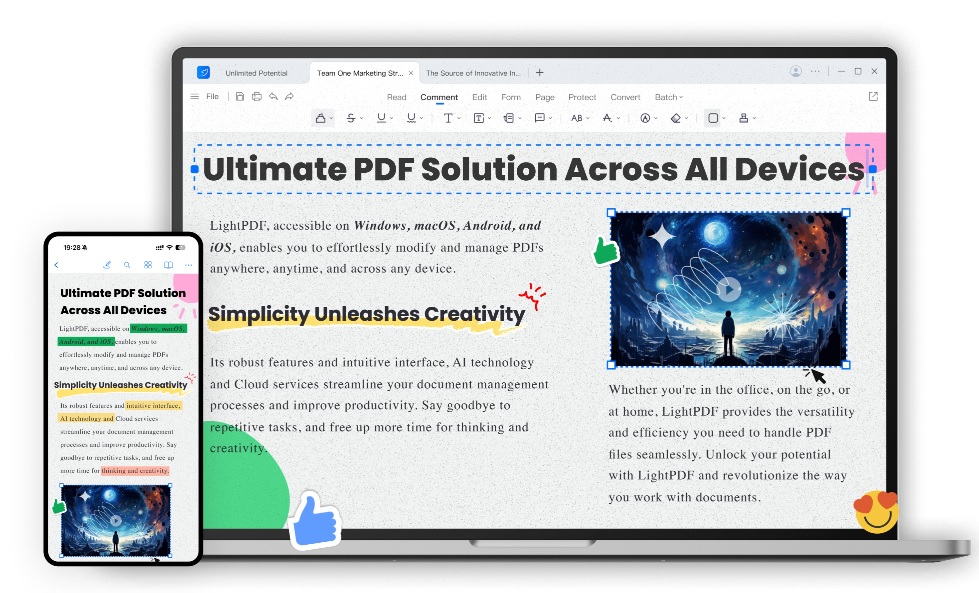Tap the phone's 'Simplicity Unleashes Creativity' heading

[x=121, y=385]
